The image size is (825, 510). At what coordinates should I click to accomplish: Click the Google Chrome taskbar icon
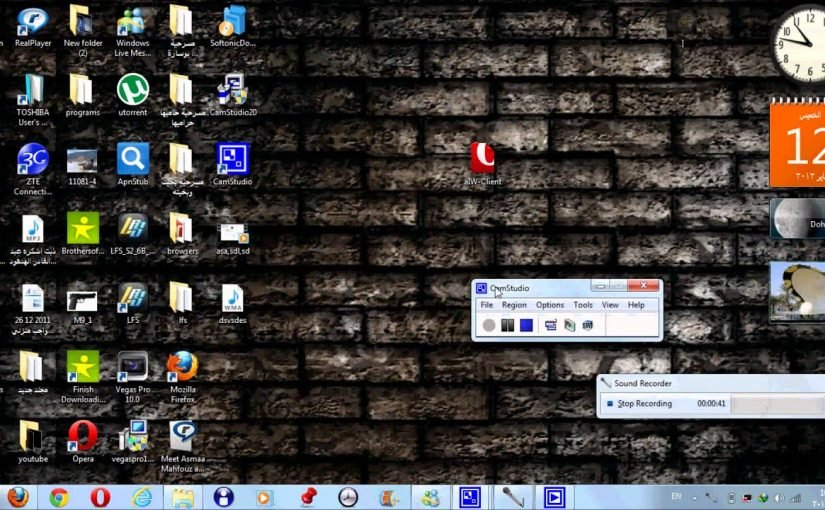(x=59, y=497)
